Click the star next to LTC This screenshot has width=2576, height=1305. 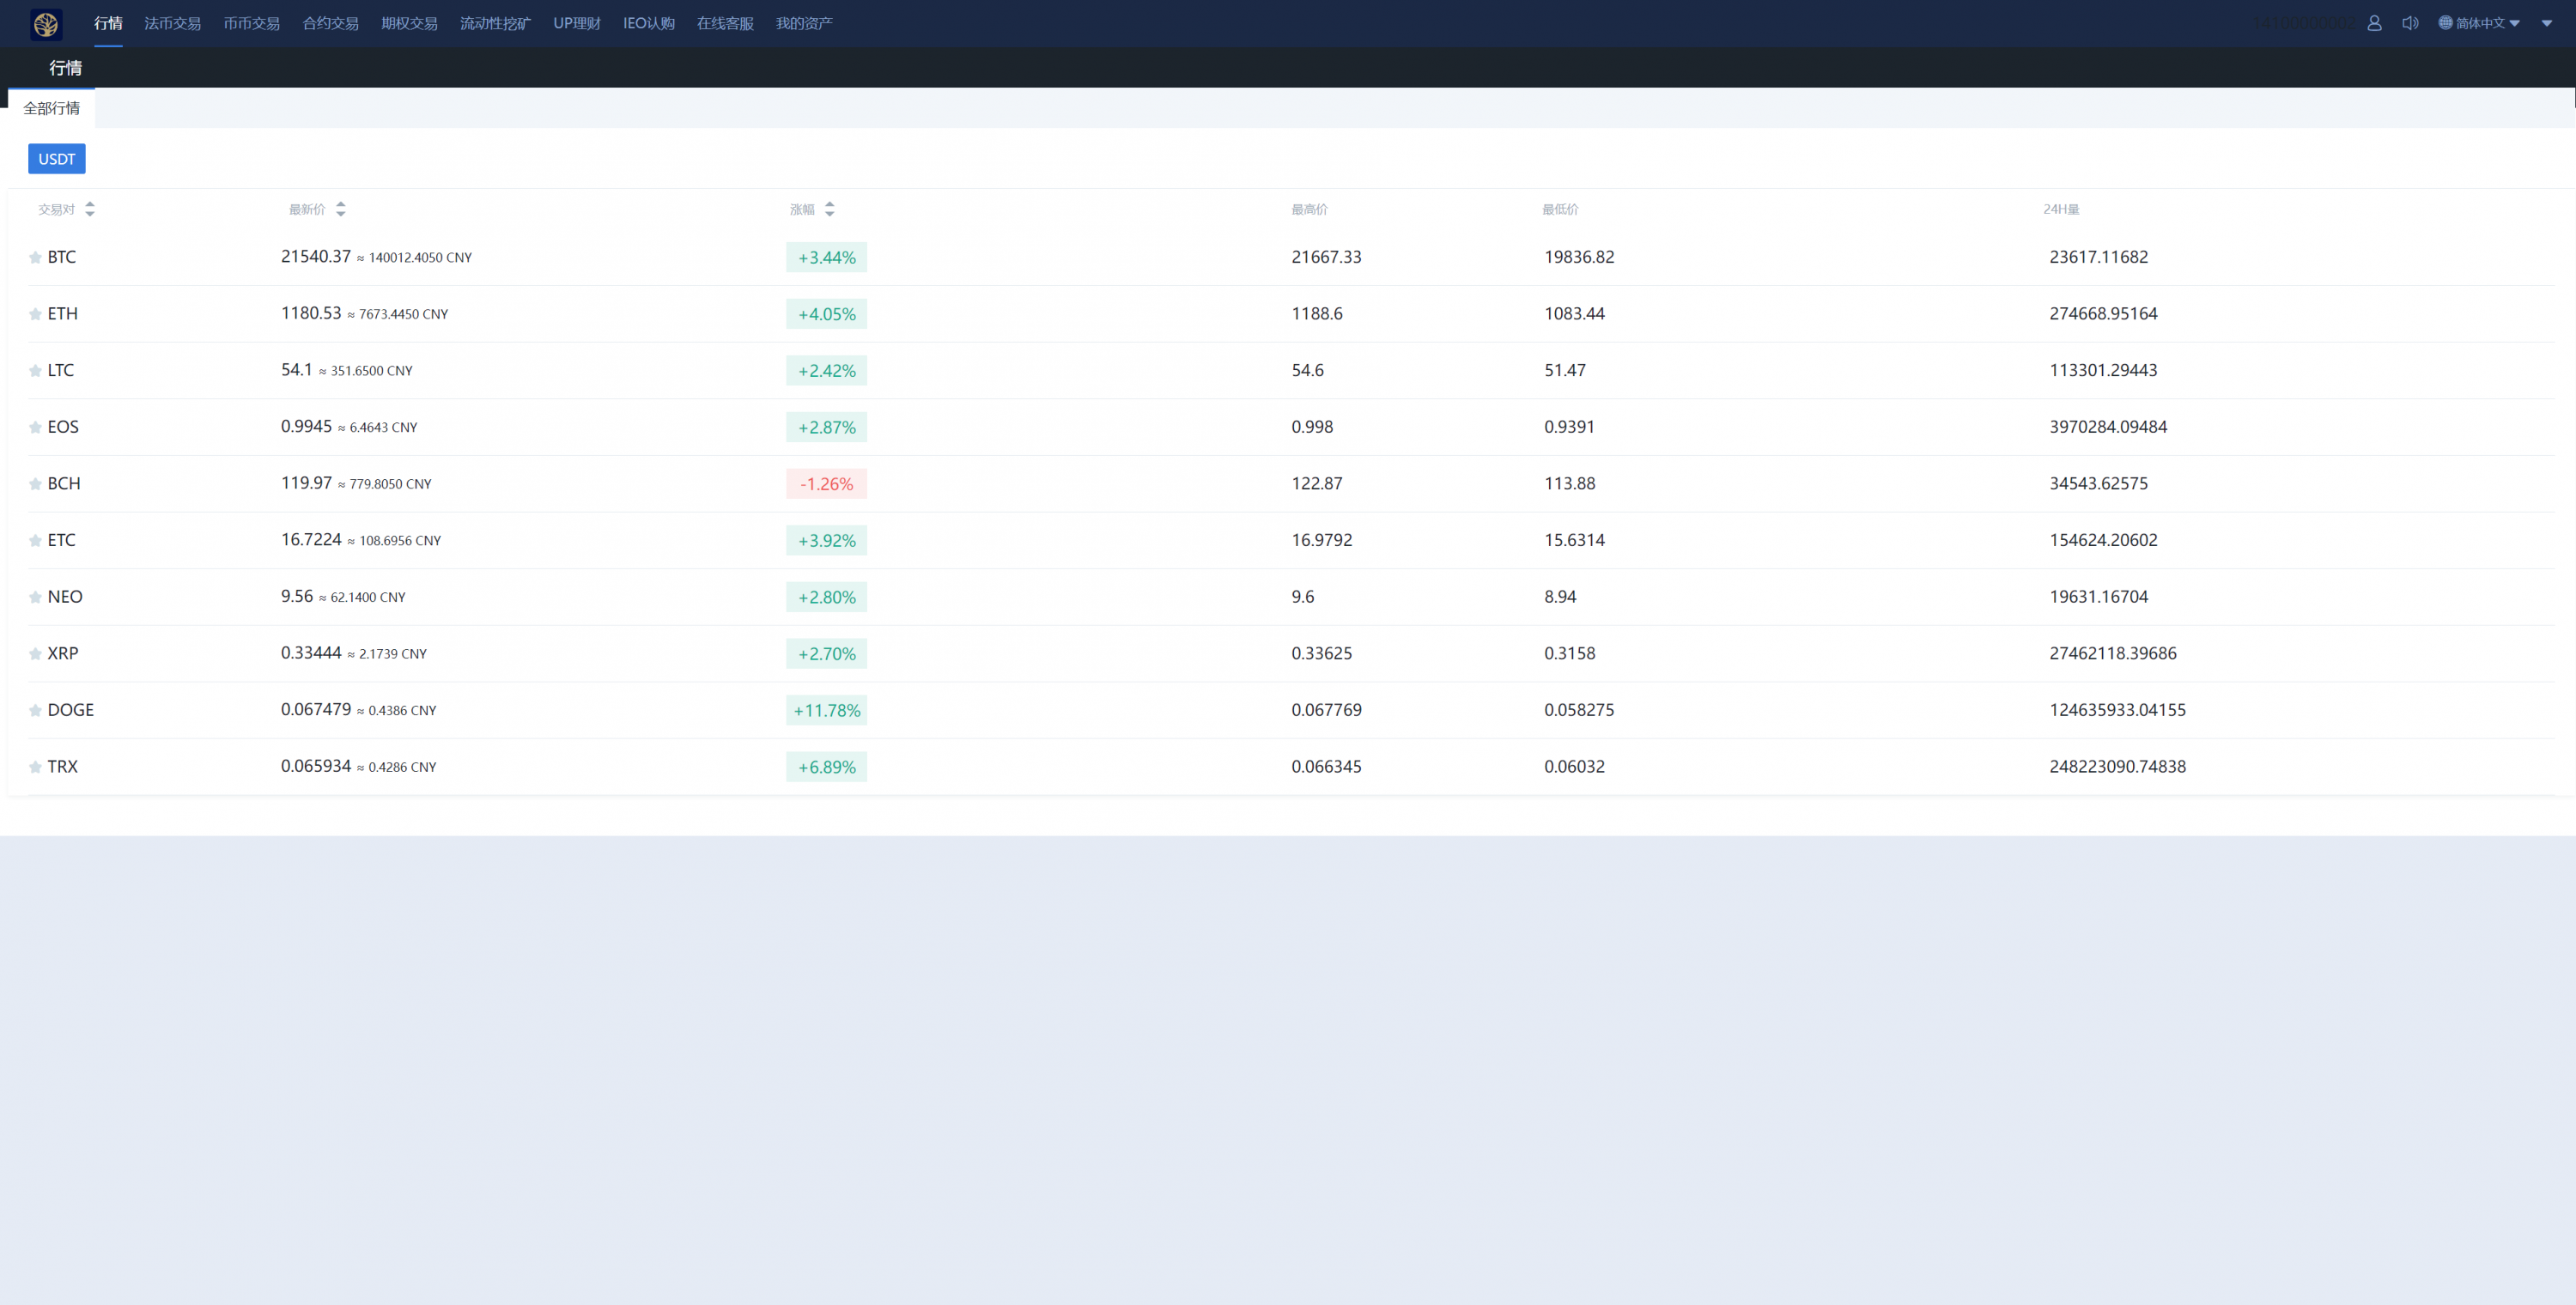click(35, 371)
